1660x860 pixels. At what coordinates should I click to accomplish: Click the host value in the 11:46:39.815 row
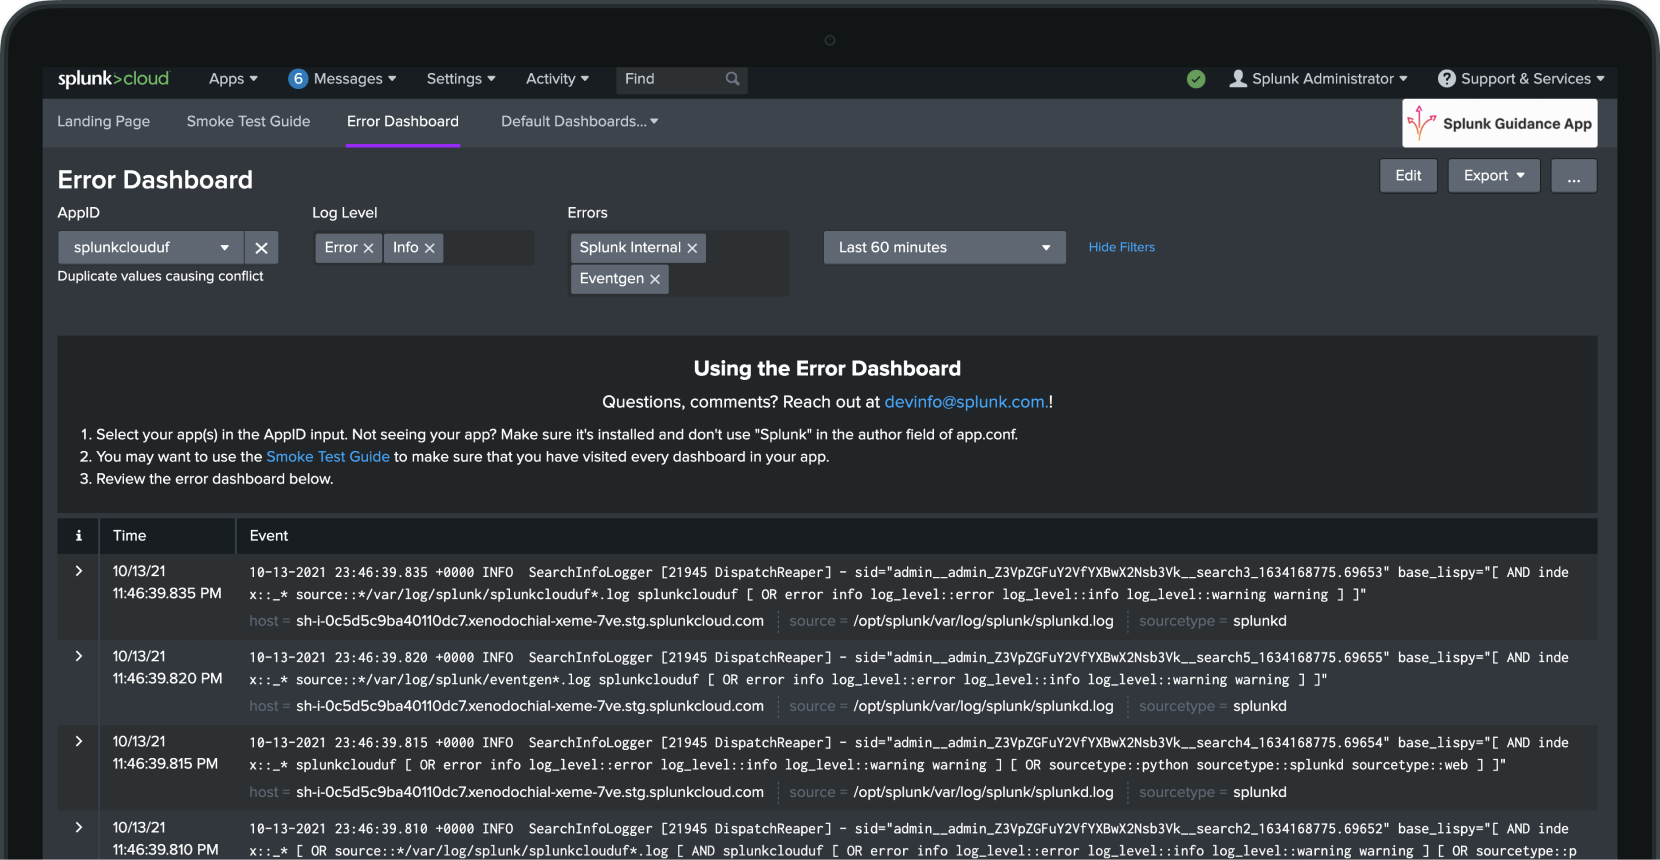tap(530, 792)
